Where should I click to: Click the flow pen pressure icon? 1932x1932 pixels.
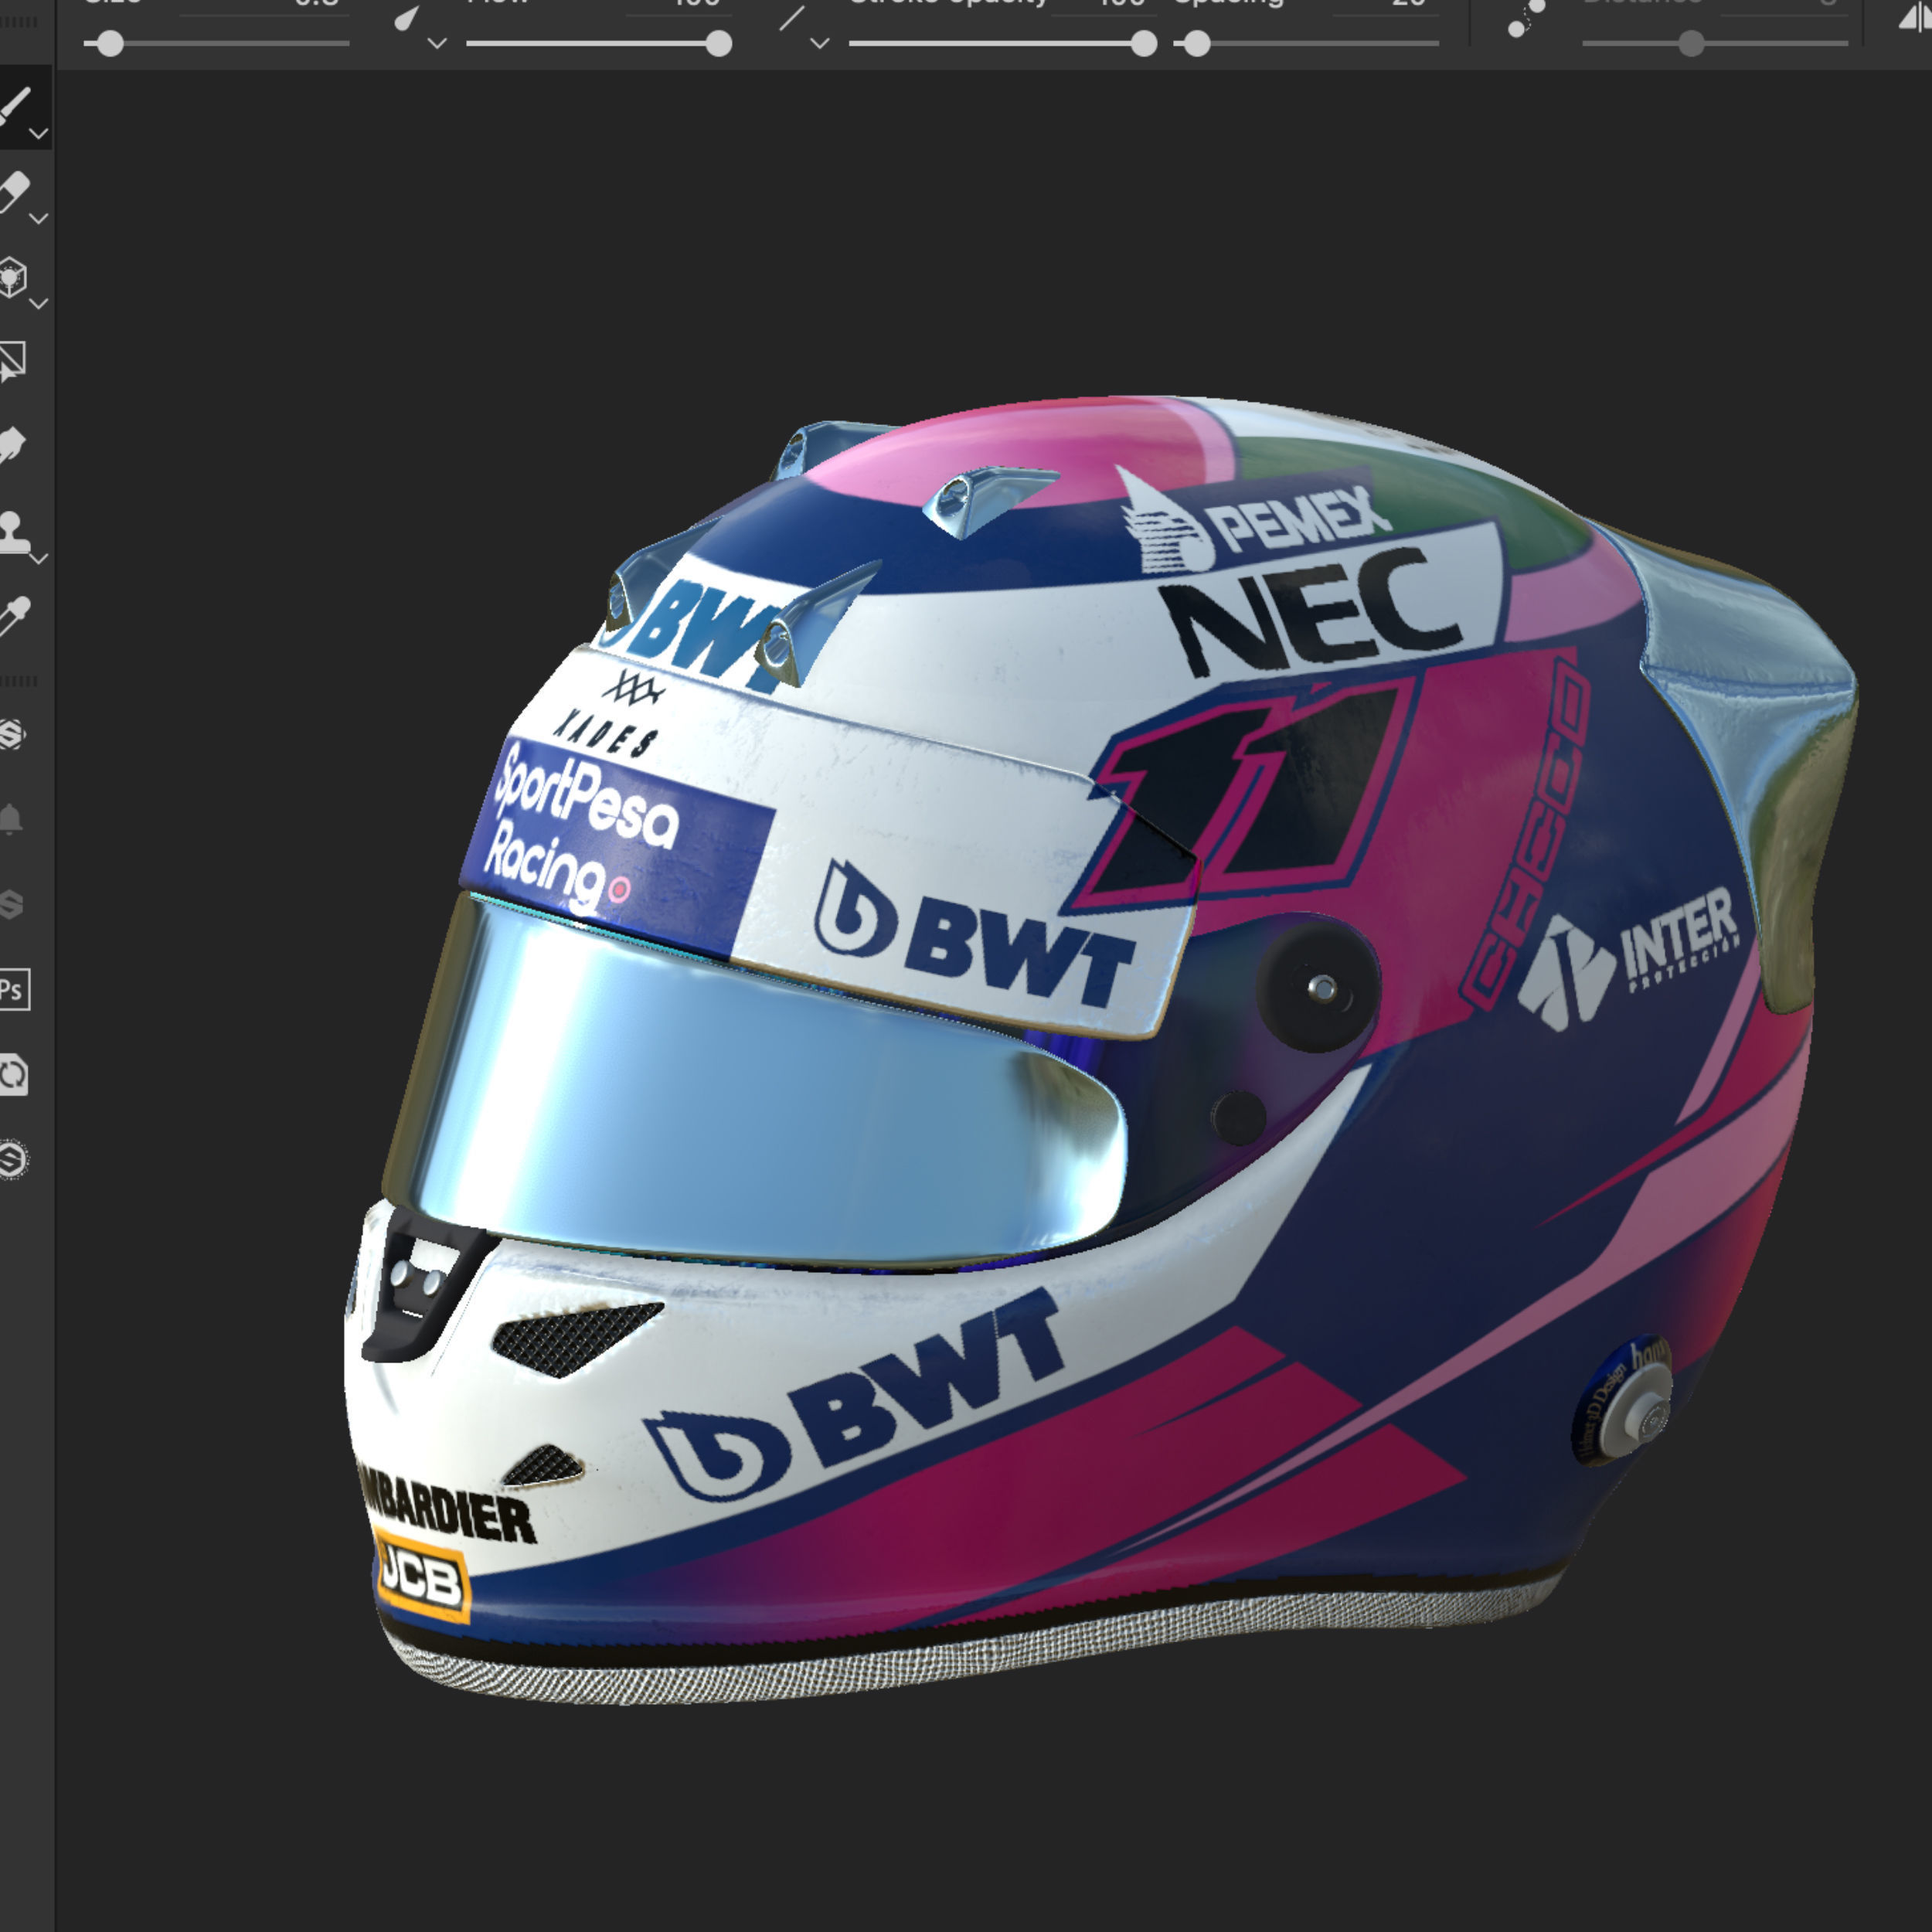(x=406, y=18)
